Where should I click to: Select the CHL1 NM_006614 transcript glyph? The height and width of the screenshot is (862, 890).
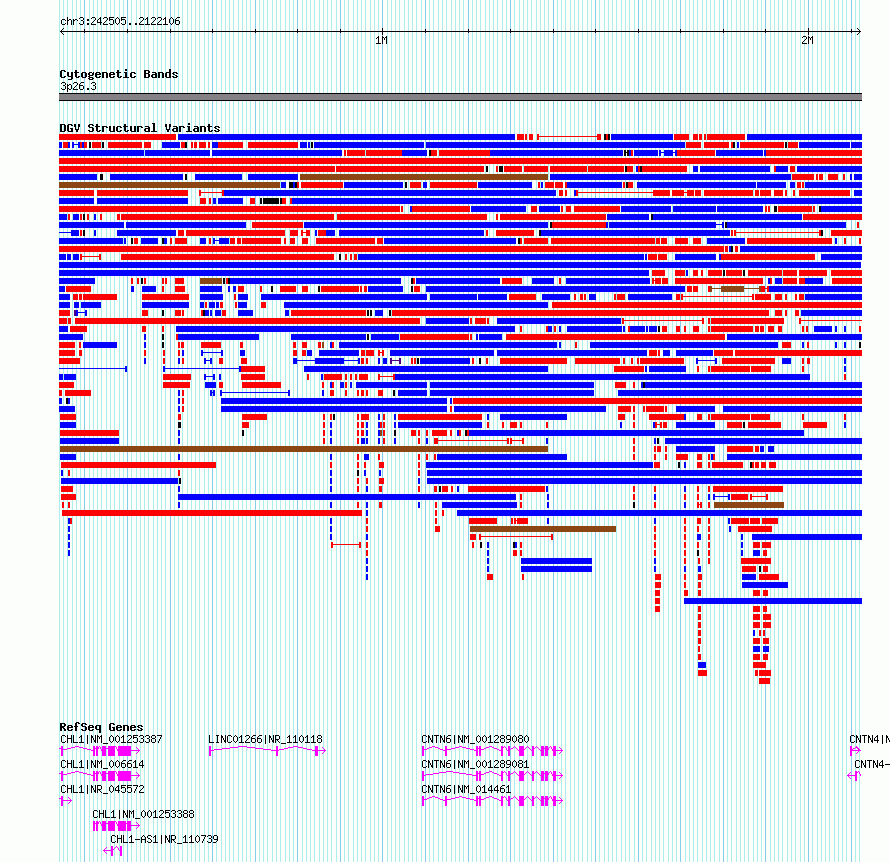(100, 776)
